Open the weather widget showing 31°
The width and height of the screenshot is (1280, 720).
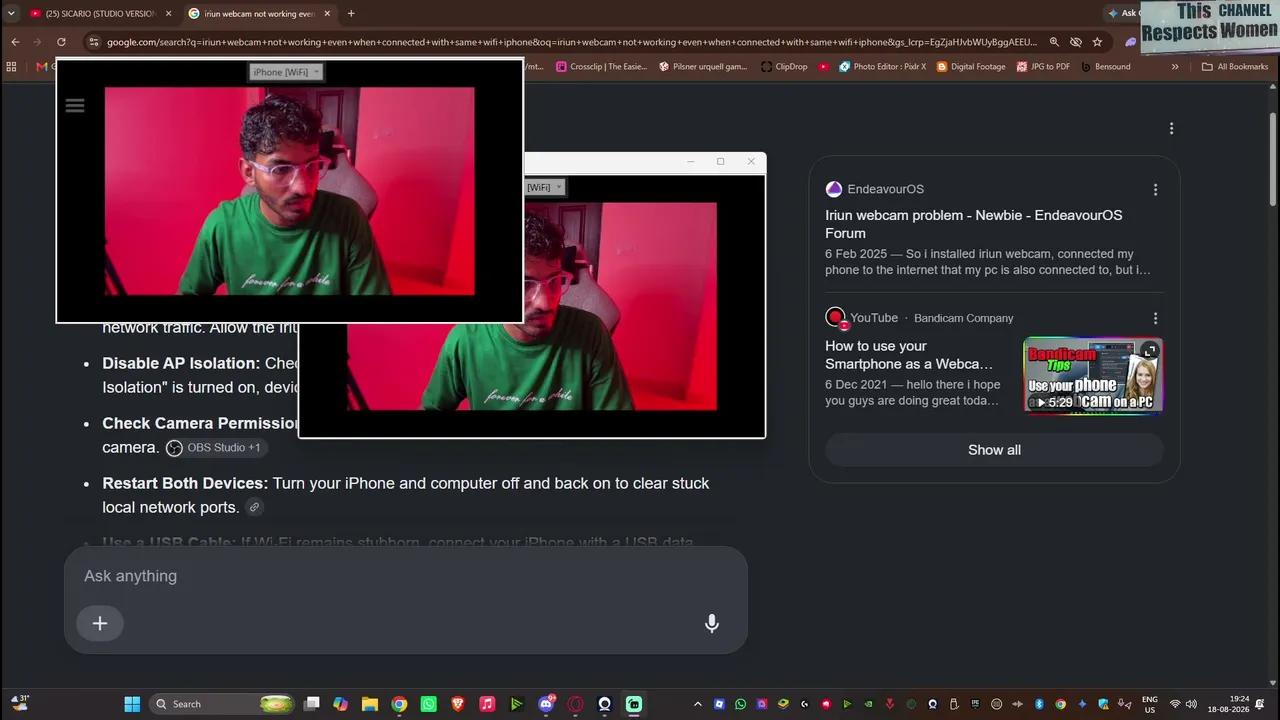tap(19, 704)
